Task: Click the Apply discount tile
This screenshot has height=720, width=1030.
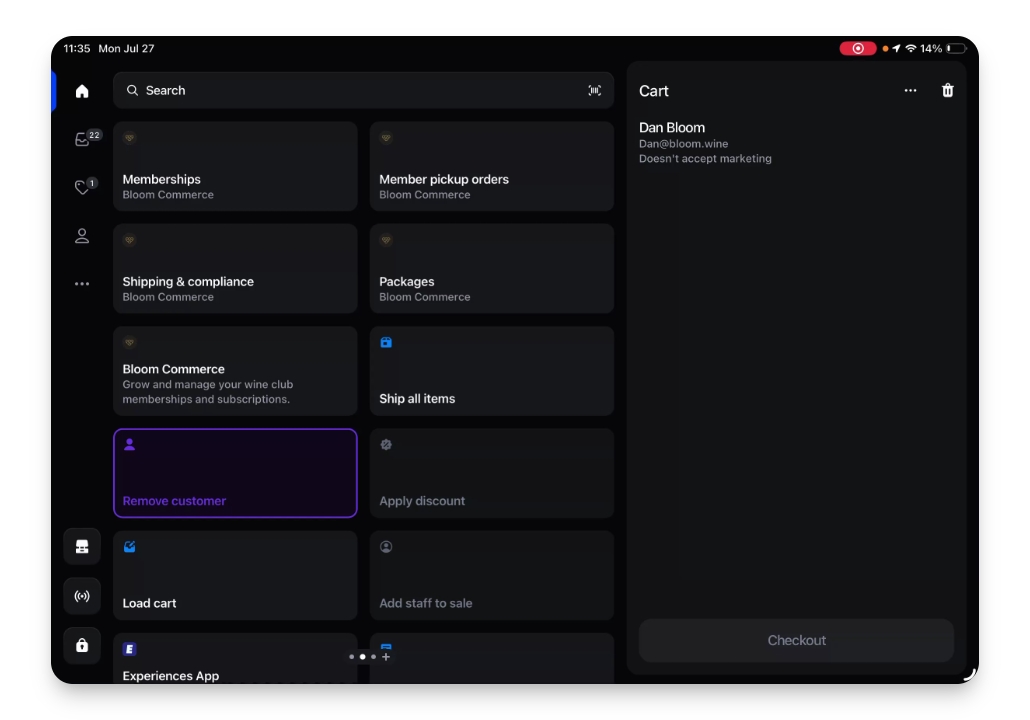Action: click(492, 473)
